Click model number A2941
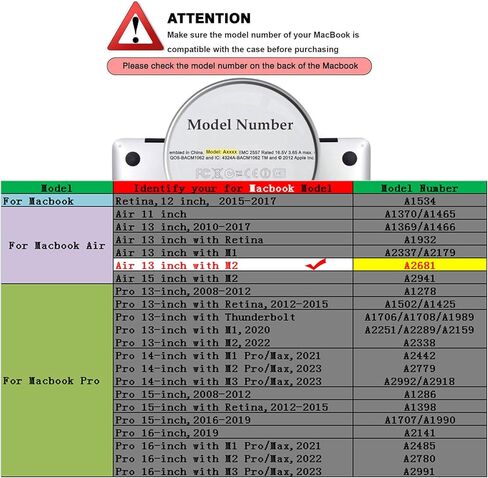This screenshot has height=478, width=488. [419, 278]
